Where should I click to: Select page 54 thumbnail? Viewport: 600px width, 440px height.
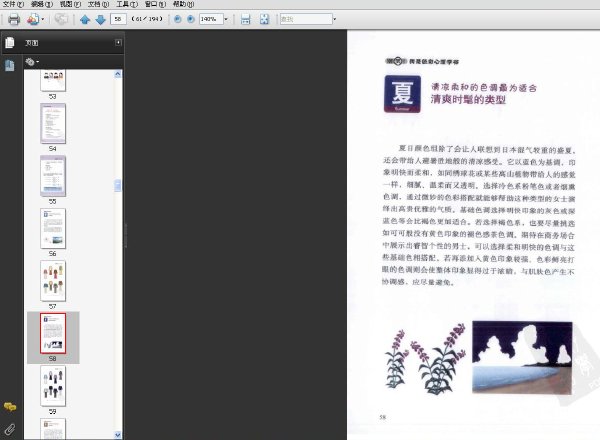coord(53,123)
